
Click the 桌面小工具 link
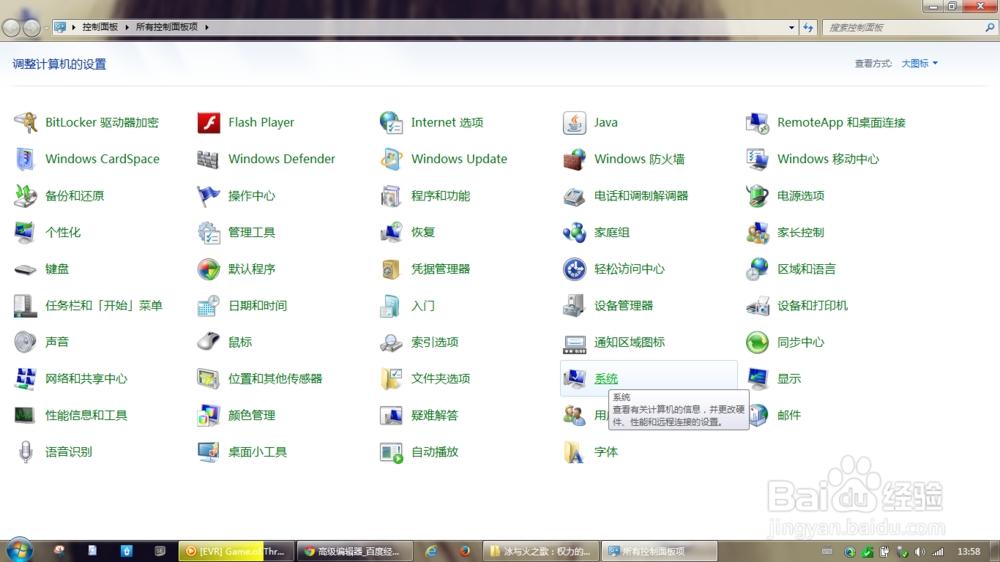coord(258,452)
